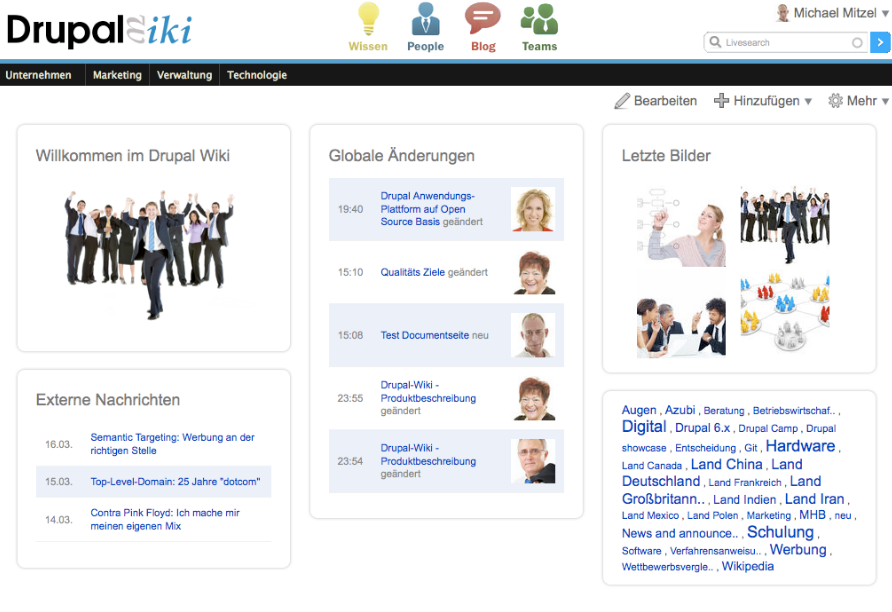
Task: Select the Land Polen tag
Action: pyautogui.click(x=713, y=516)
